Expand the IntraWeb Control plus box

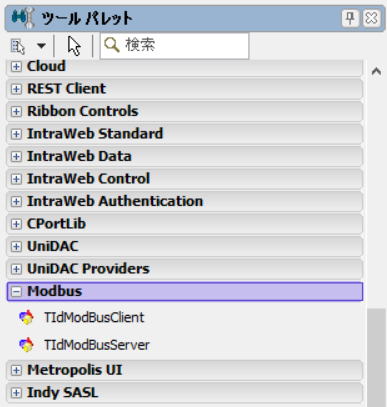[16, 179]
